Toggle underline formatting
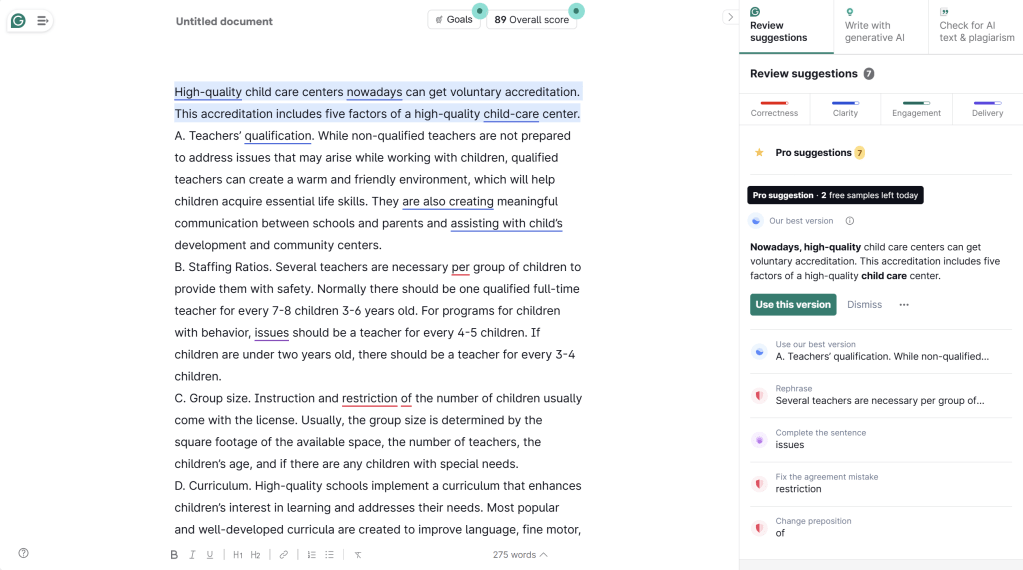Viewport: 1023px width, 570px height. [210, 555]
